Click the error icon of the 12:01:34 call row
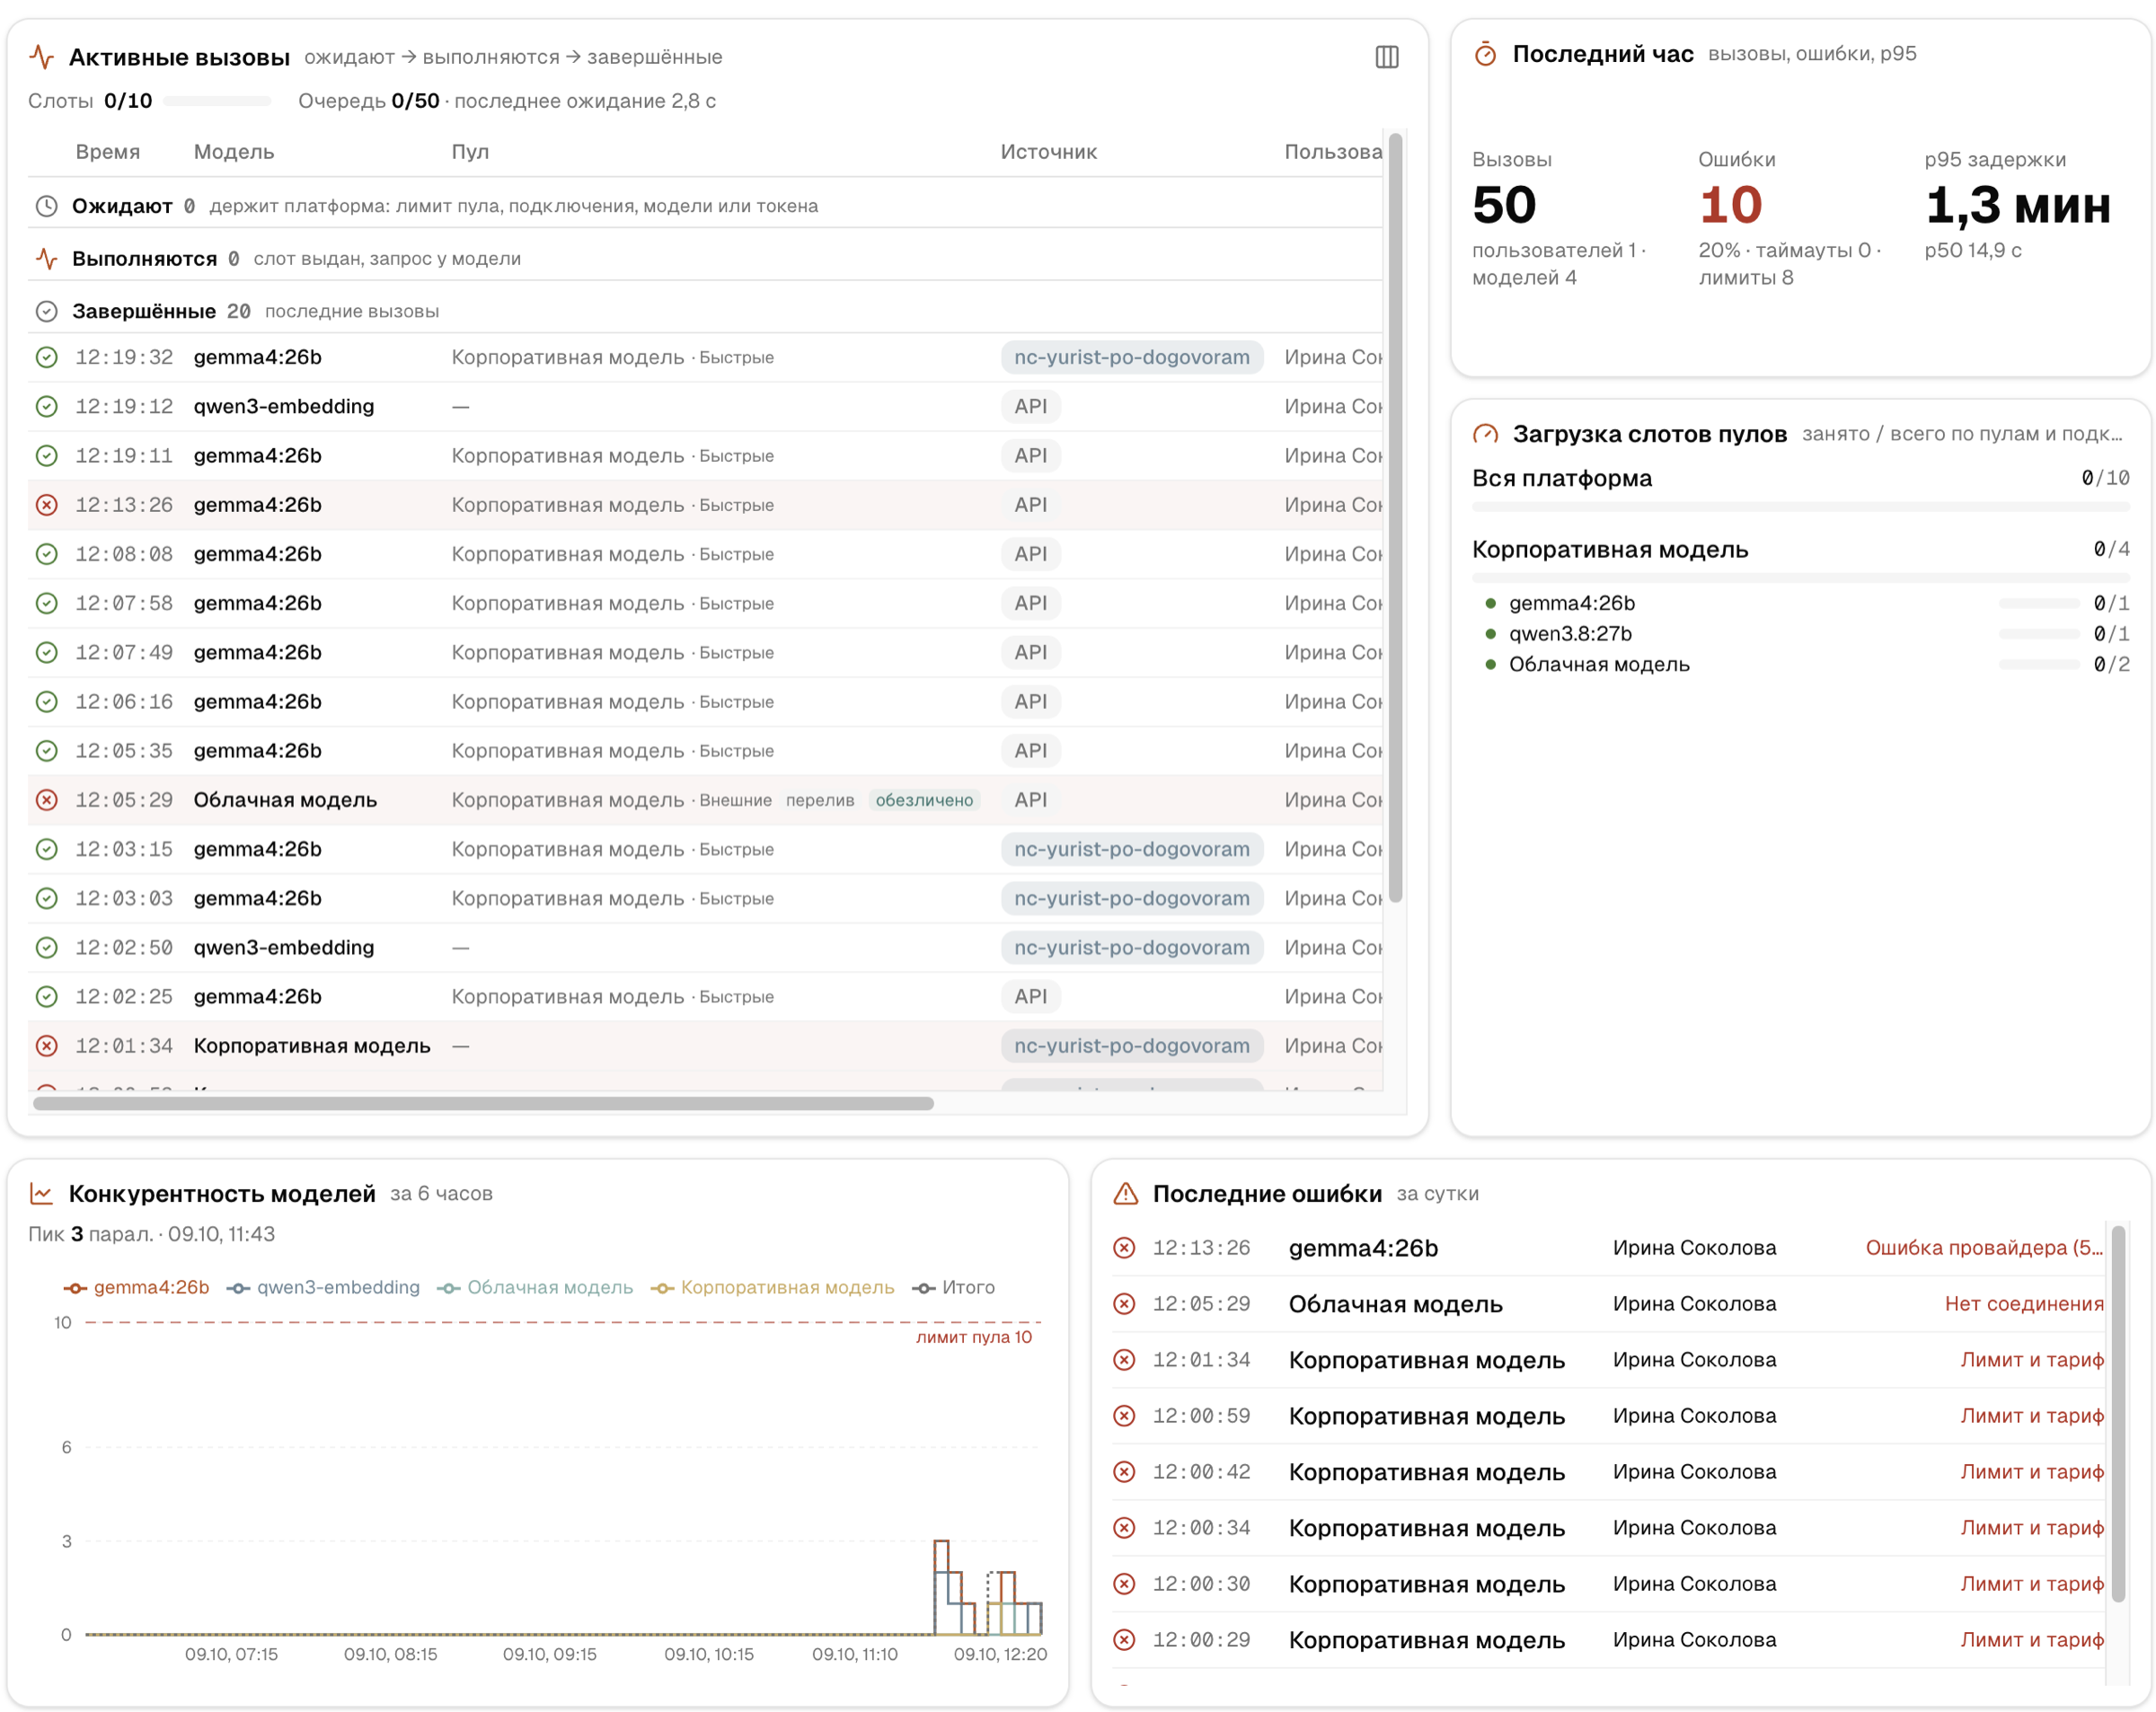The width and height of the screenshot is (2156, 1712). 46,1046
